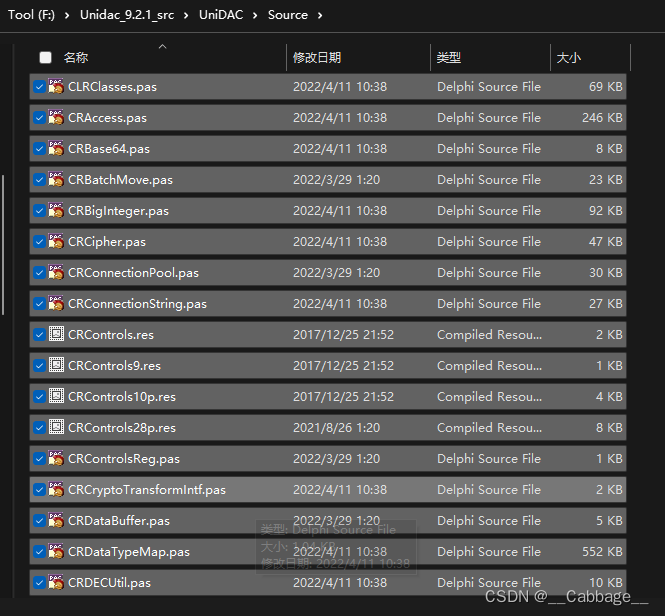Expand the chevron after Unidac_9.2.1_src
Image resolution: width=665 pixels, height=616 pixels.
[186, 16]
